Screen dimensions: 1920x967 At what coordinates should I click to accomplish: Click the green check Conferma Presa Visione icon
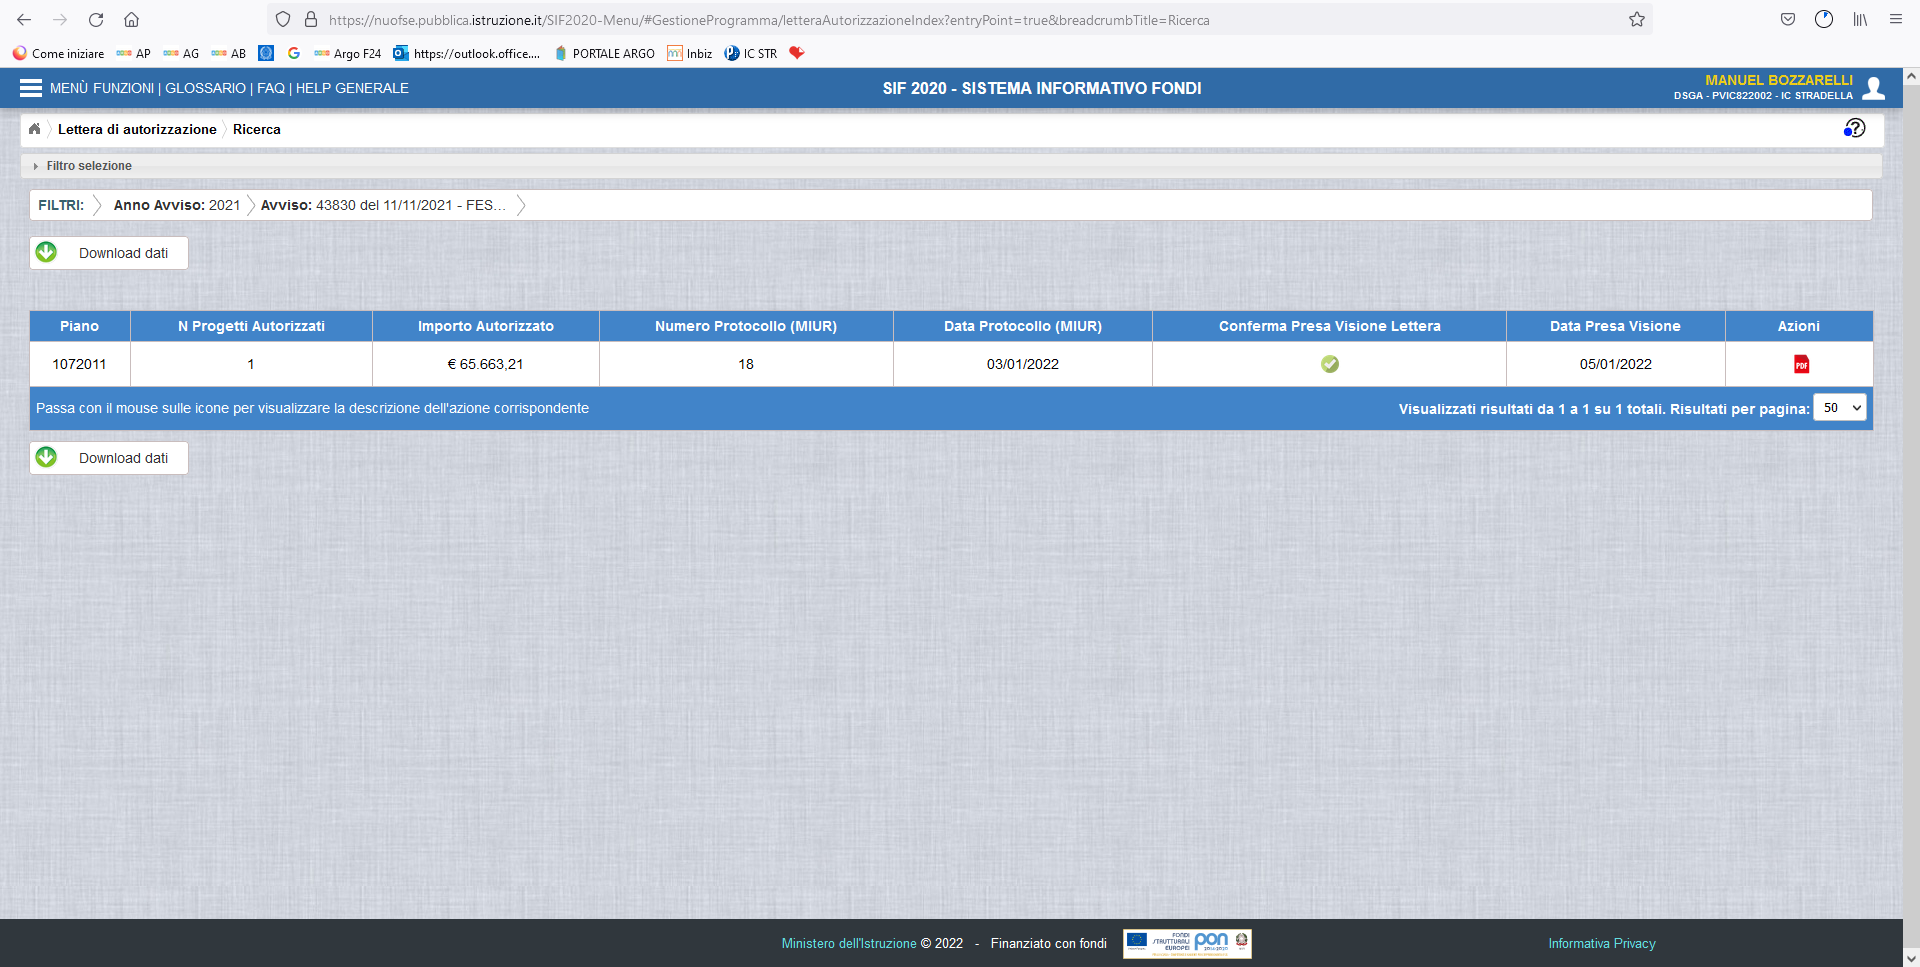coord(1329,364)
